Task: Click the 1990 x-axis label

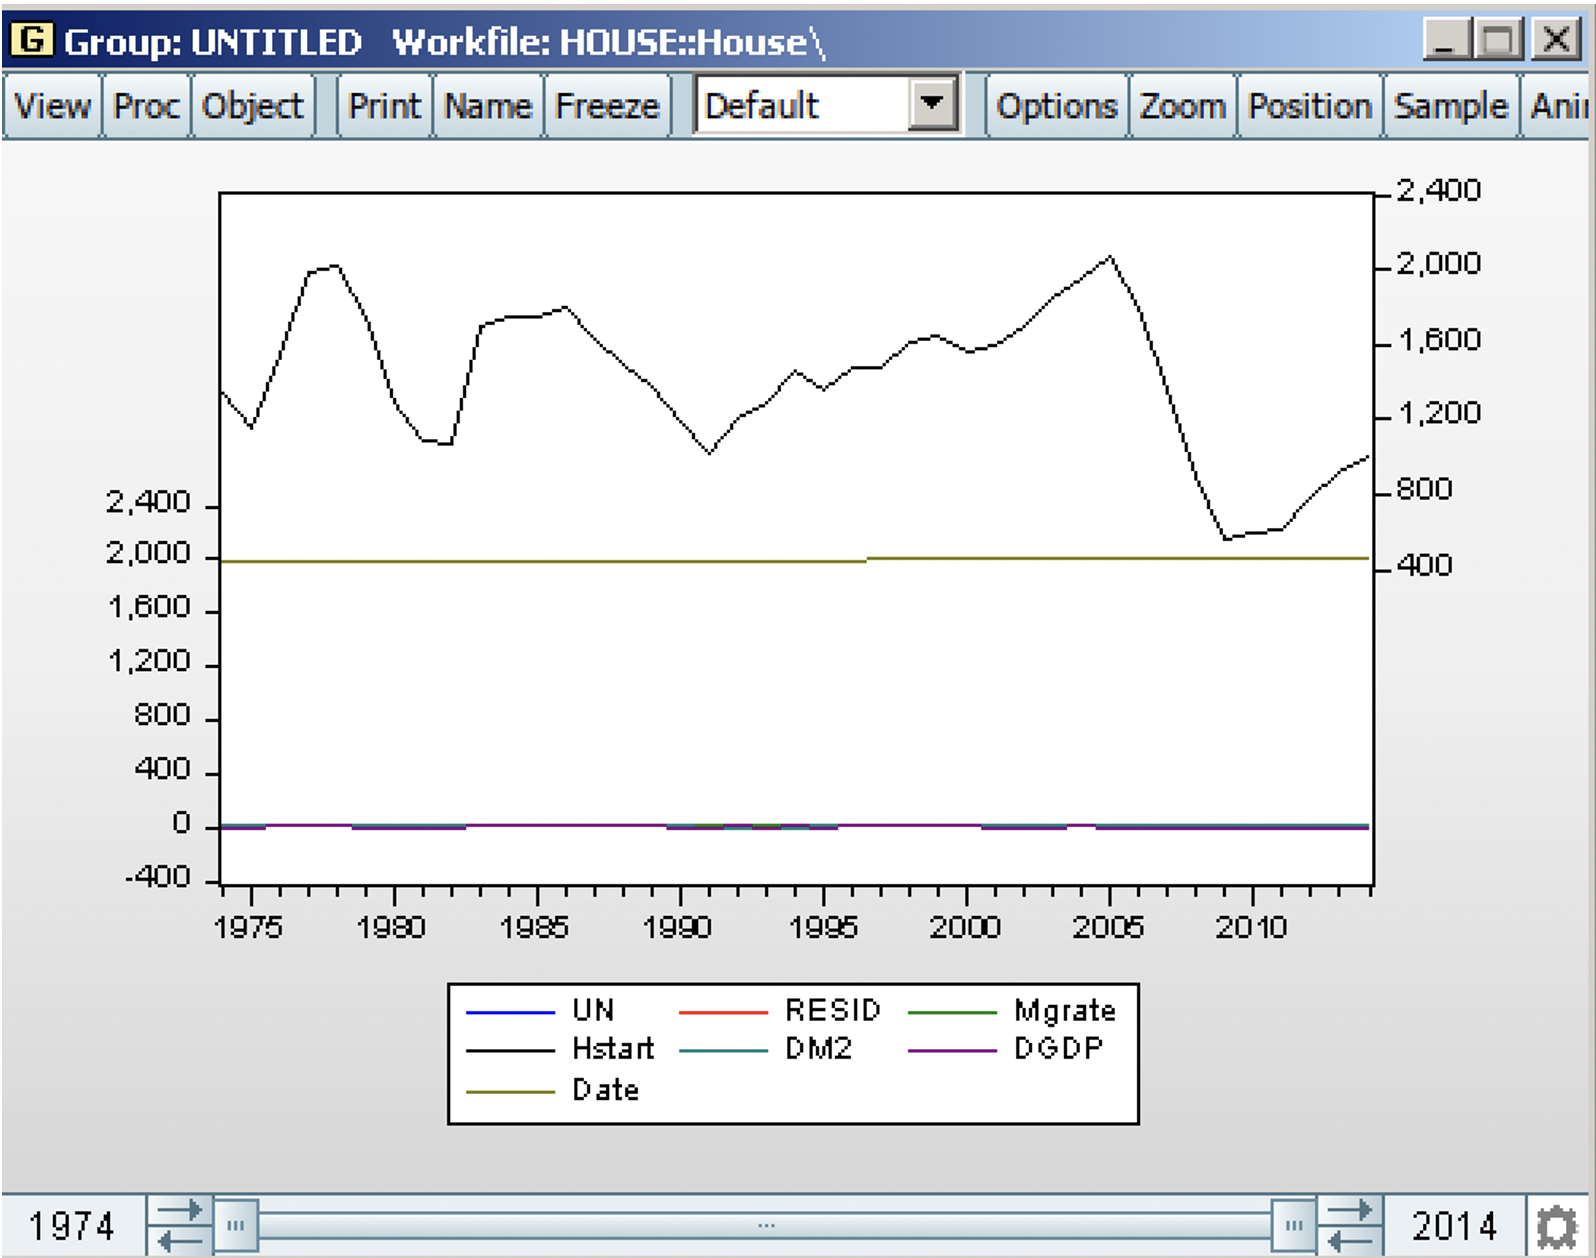Action: [x=677, y=928]
